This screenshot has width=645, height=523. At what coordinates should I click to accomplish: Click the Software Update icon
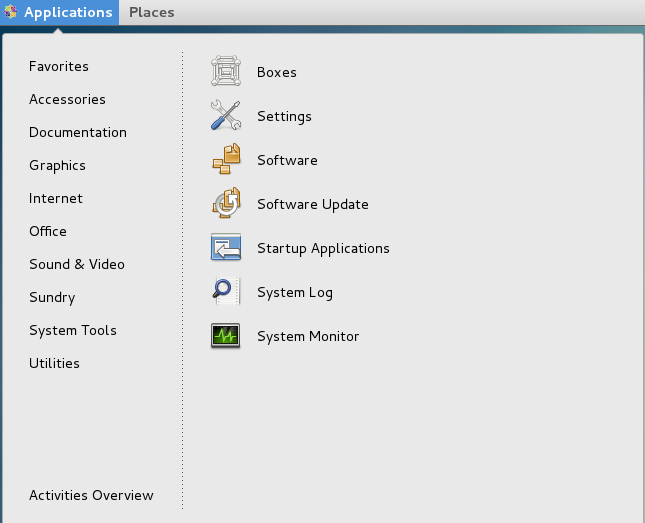(x=226, y=203)
